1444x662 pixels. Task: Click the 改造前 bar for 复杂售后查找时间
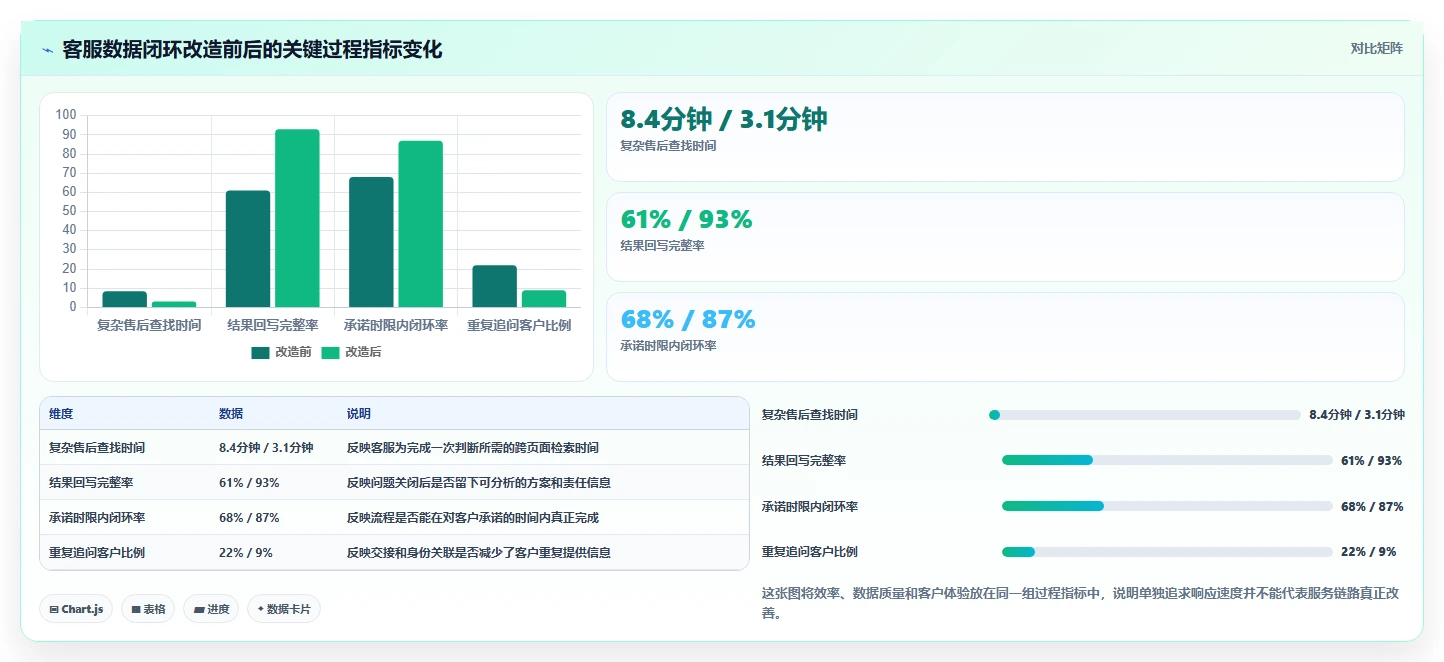coord(125,299)
